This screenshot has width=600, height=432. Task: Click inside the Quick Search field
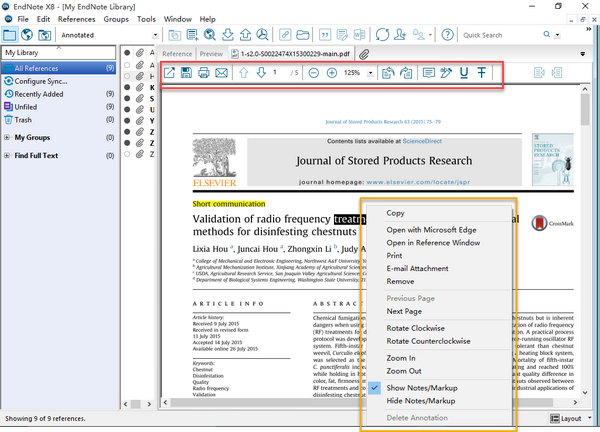point(501,35)
